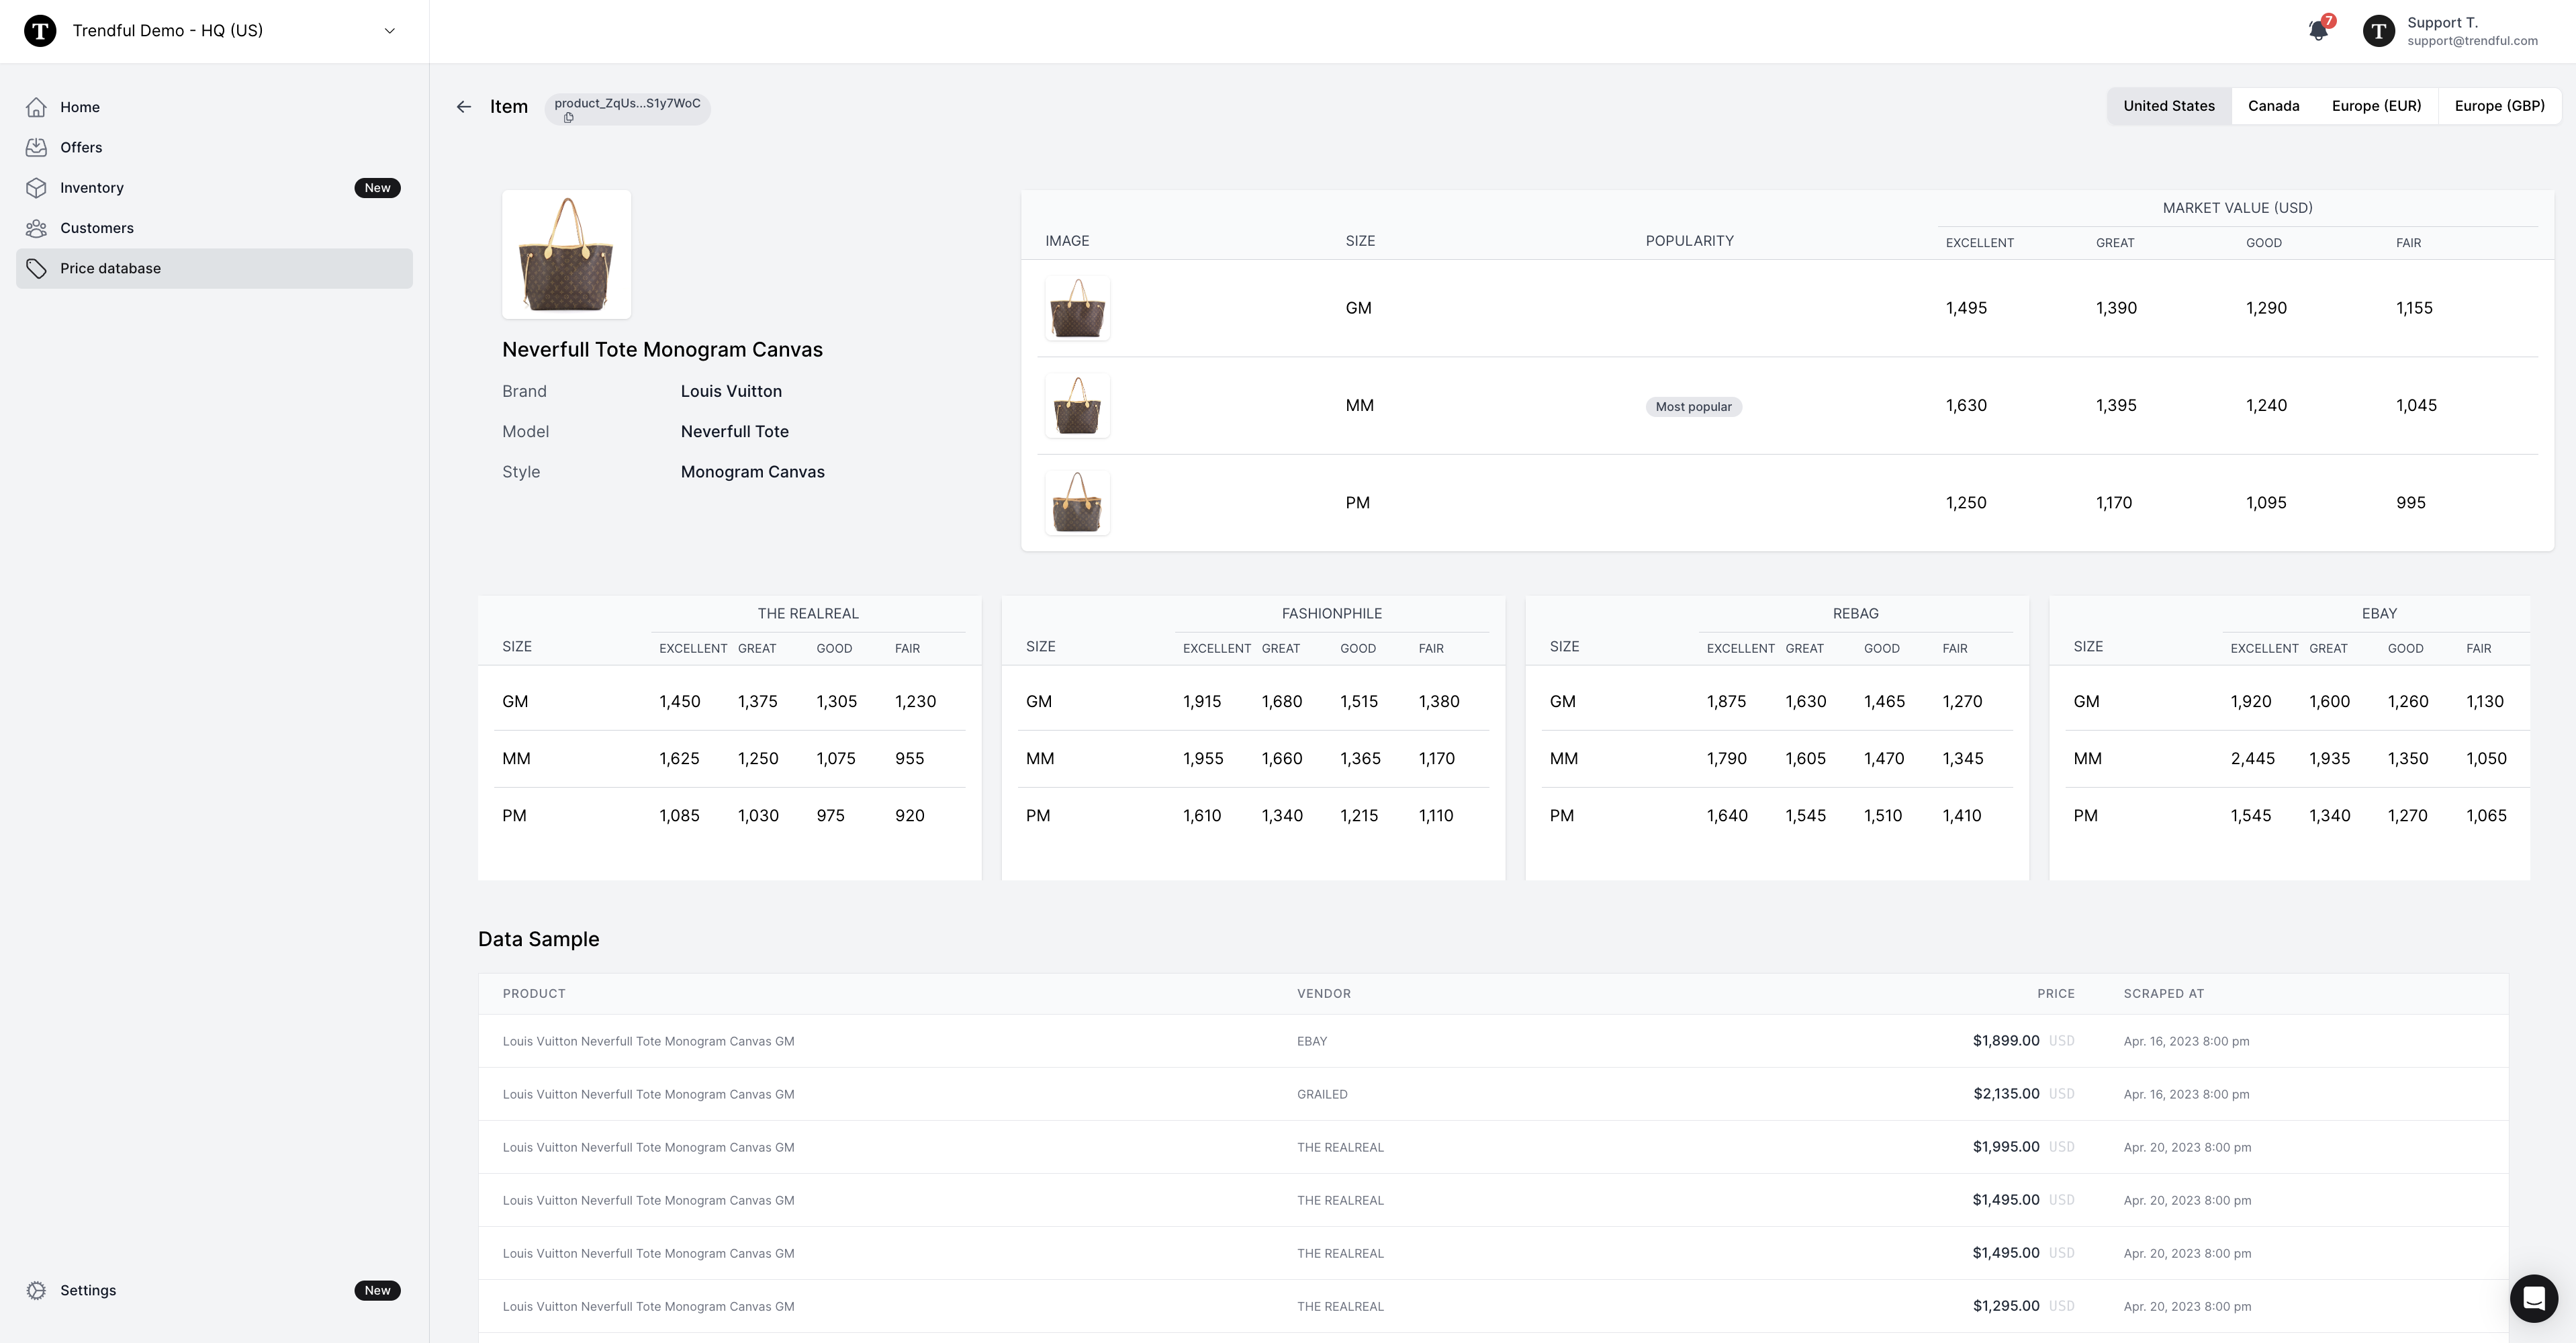
Task: Open Price database in sidebar
Action: [214, 268]
